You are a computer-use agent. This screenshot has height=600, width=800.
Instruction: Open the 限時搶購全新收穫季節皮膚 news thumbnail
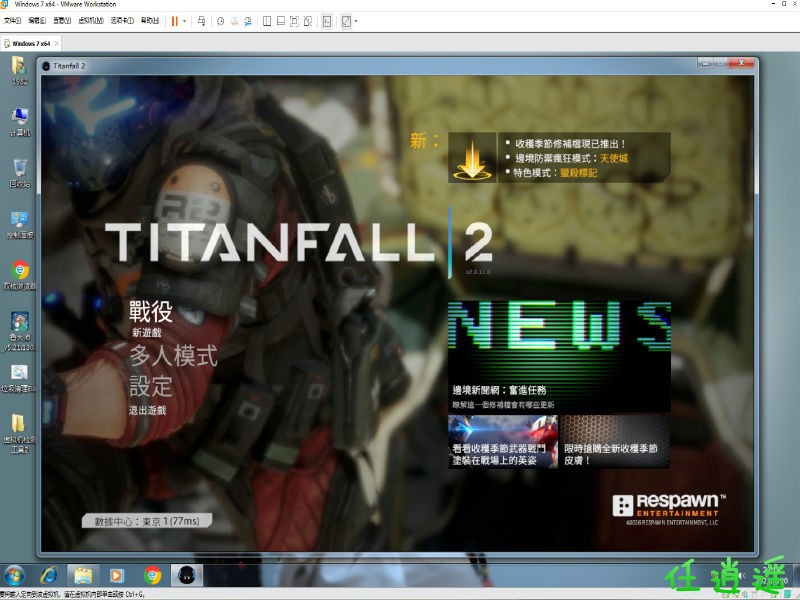point(615,441)
